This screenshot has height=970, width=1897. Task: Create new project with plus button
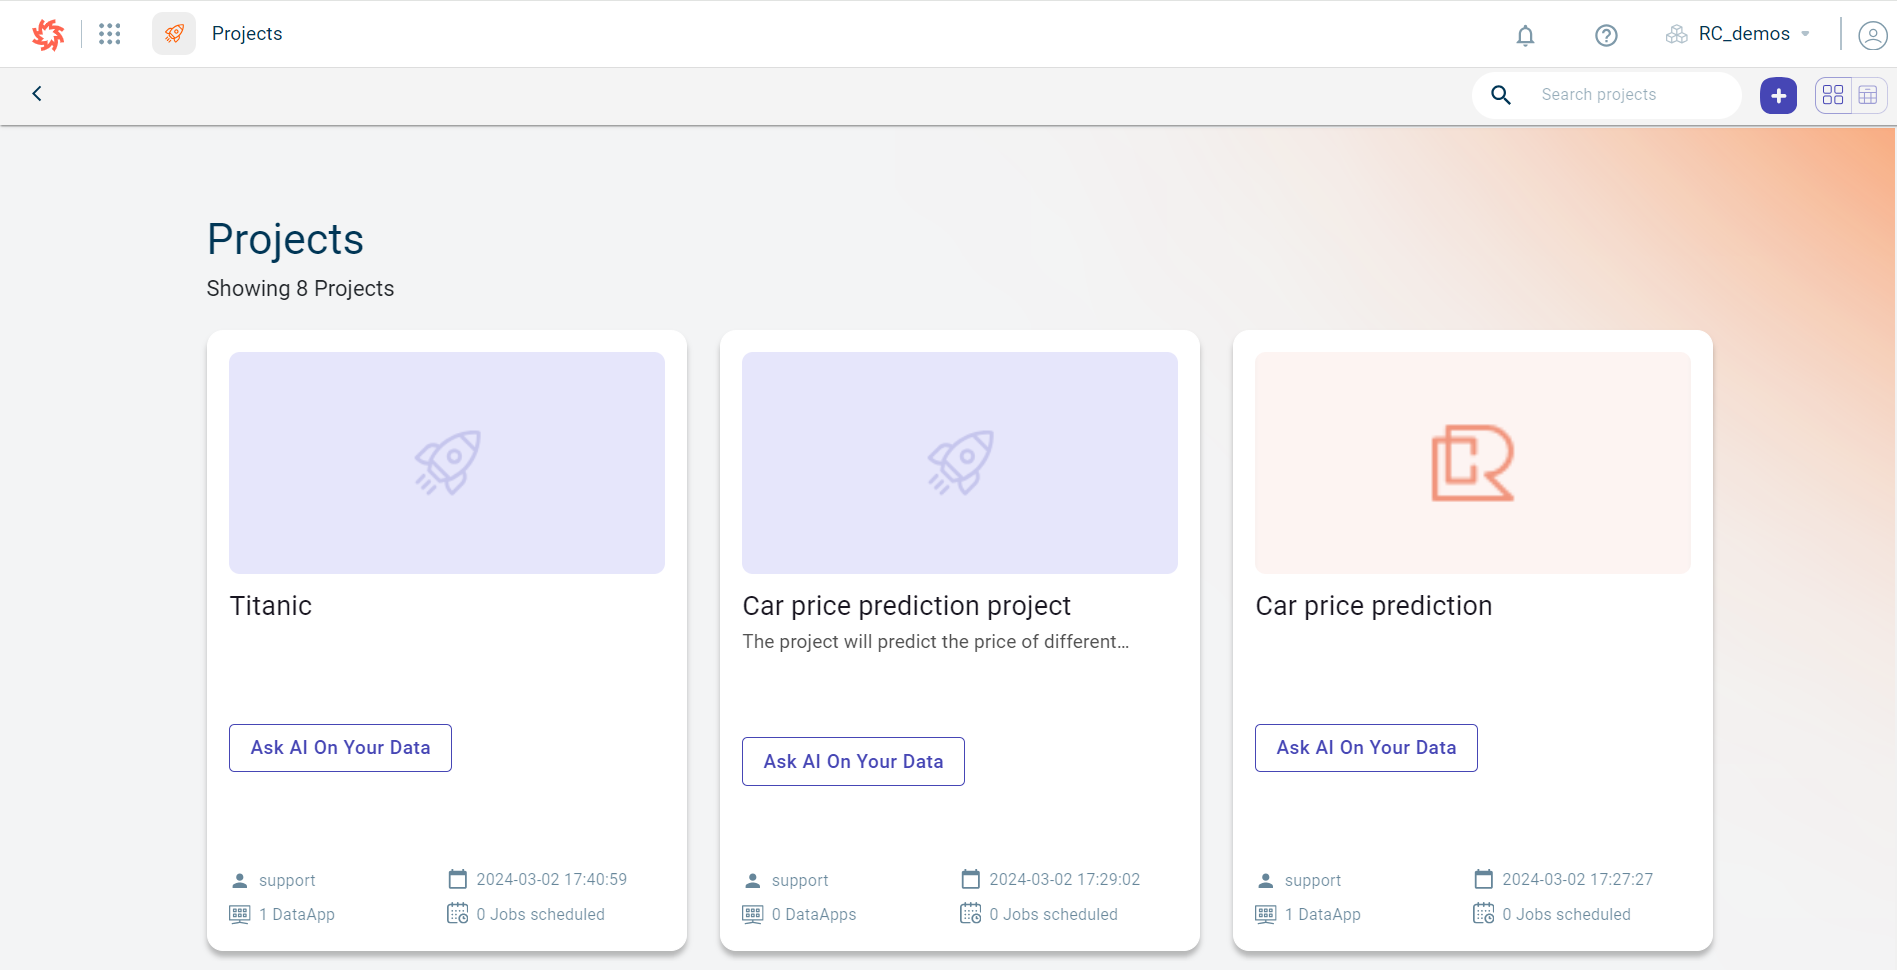tap(1778, 95)
